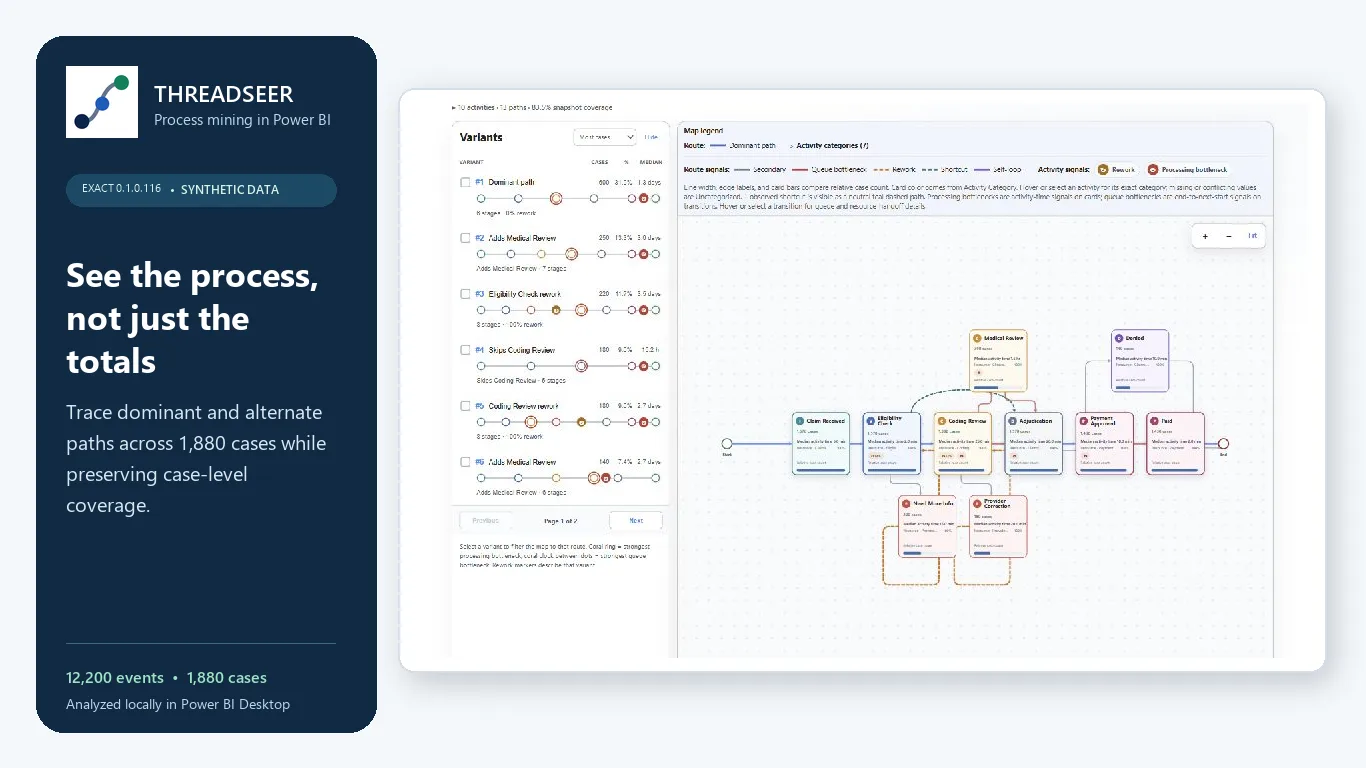
Task: Click the red bottleneck marker in #1 Dominant path
Action: coord(643,199)
